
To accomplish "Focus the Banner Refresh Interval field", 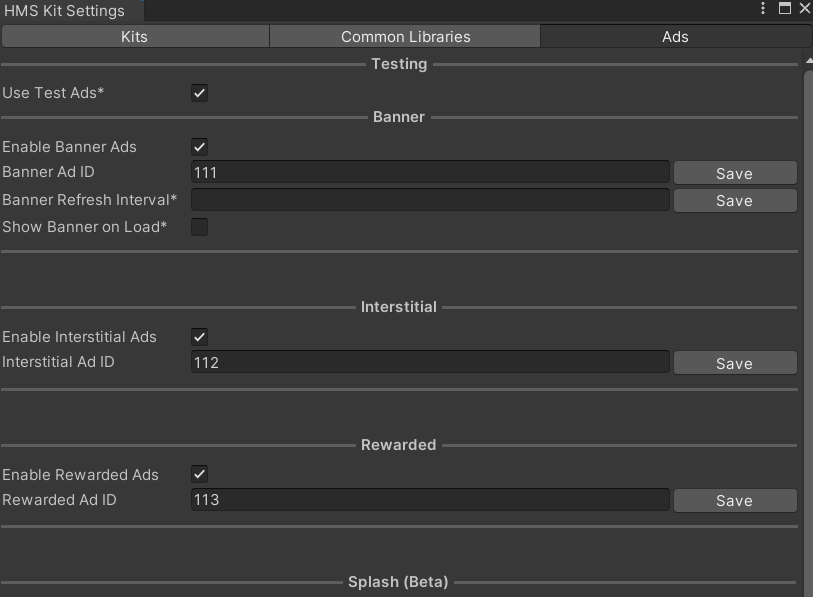I will pyautogui.click(x=430, y=199).
